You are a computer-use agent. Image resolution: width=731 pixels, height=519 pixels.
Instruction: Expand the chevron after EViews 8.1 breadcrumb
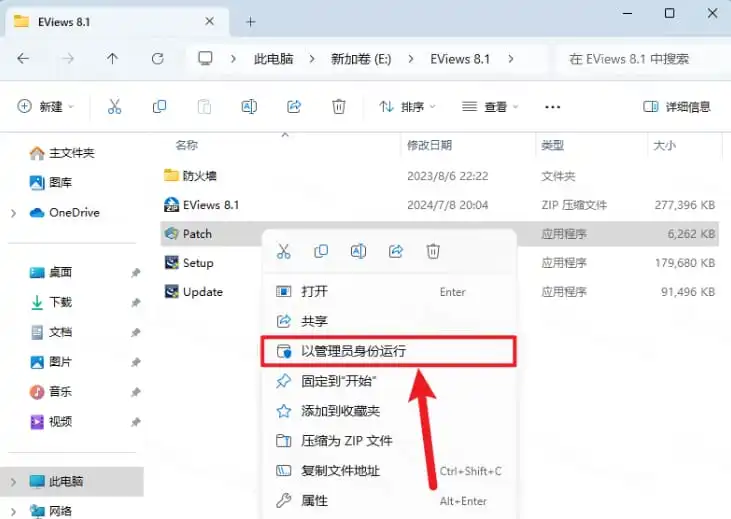[511, 59]
